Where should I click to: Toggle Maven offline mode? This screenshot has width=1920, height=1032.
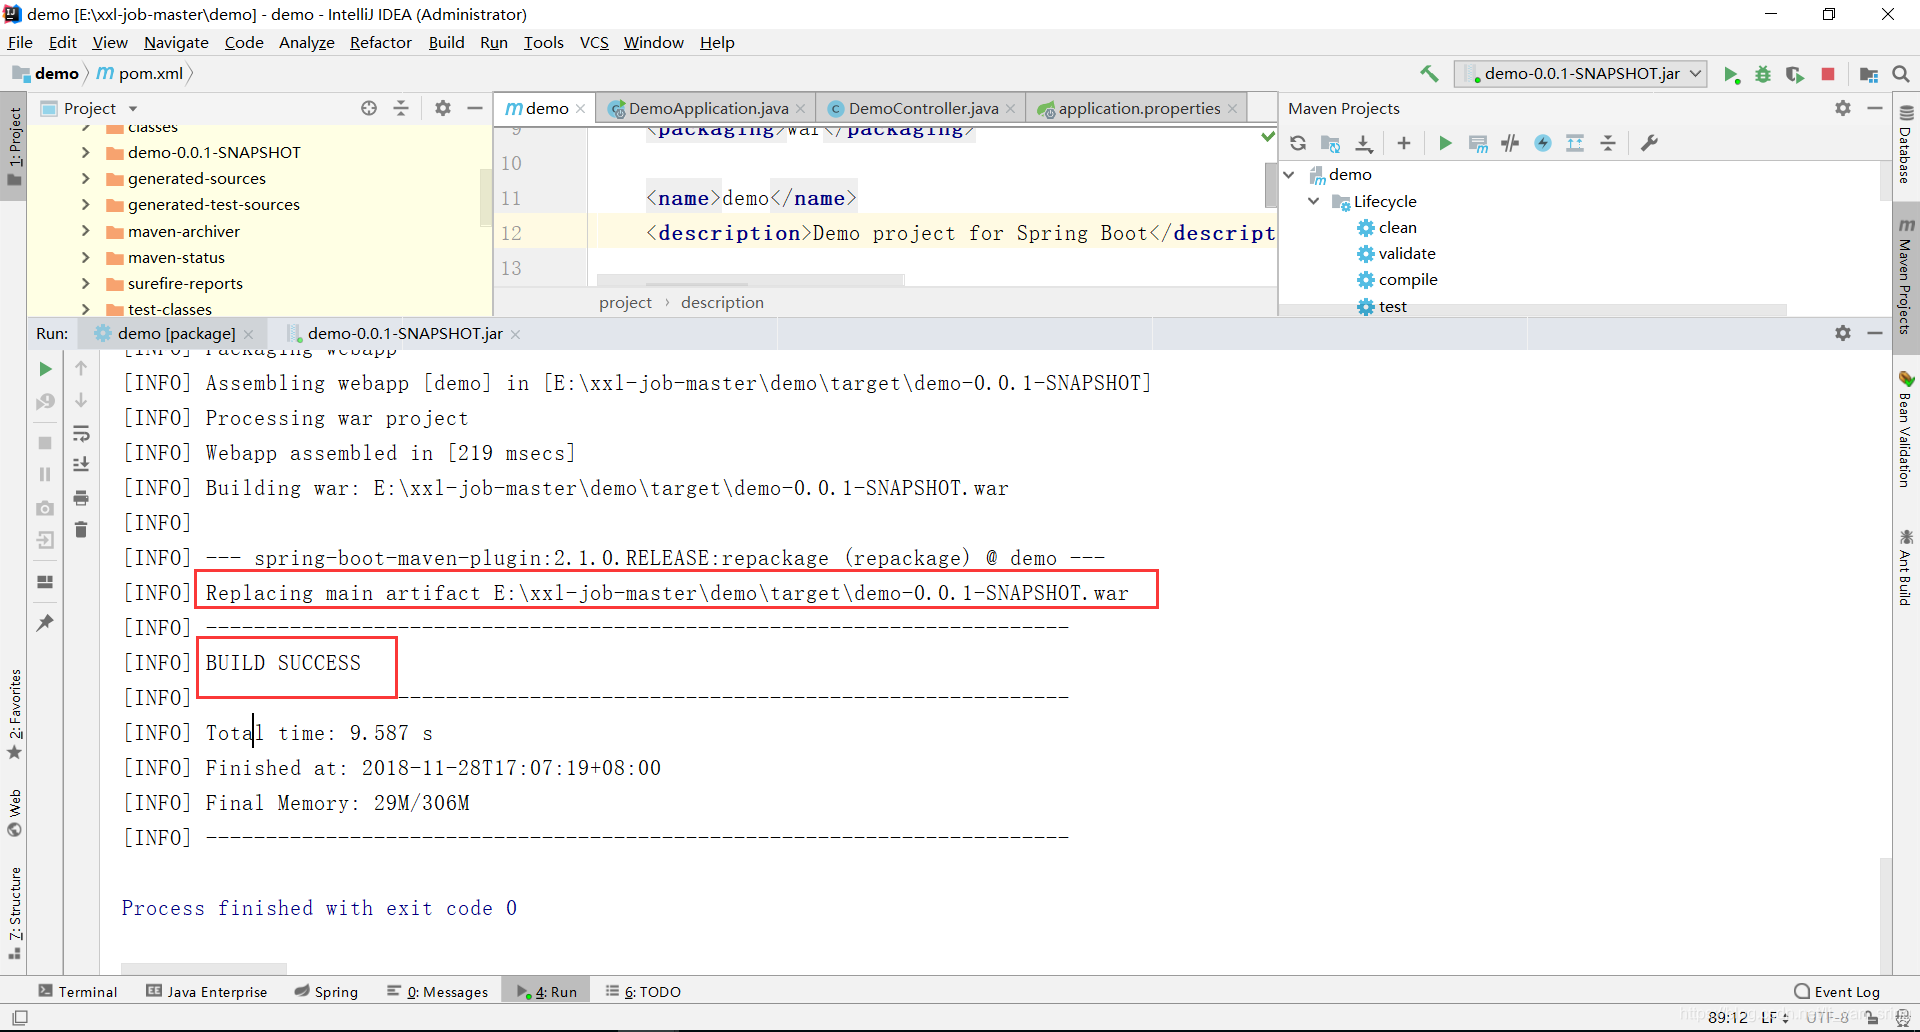(x=1510, y=143)
